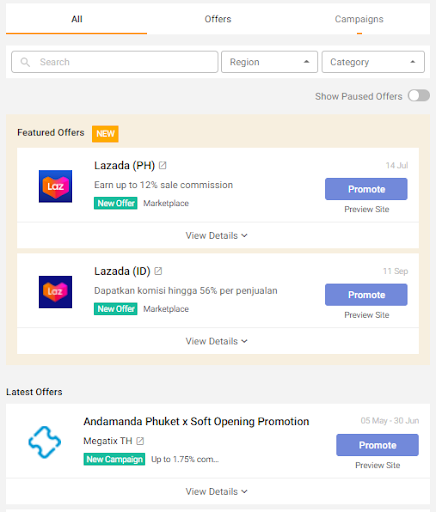Expand View Details for Andamanda Phuket offer
436x512 pixels.
tap(217, 492)
